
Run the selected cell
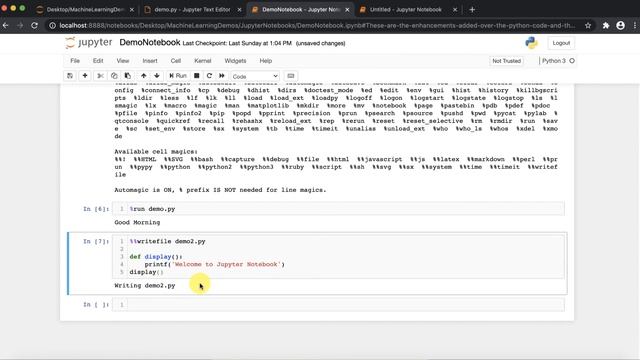[x=178, y=76]
